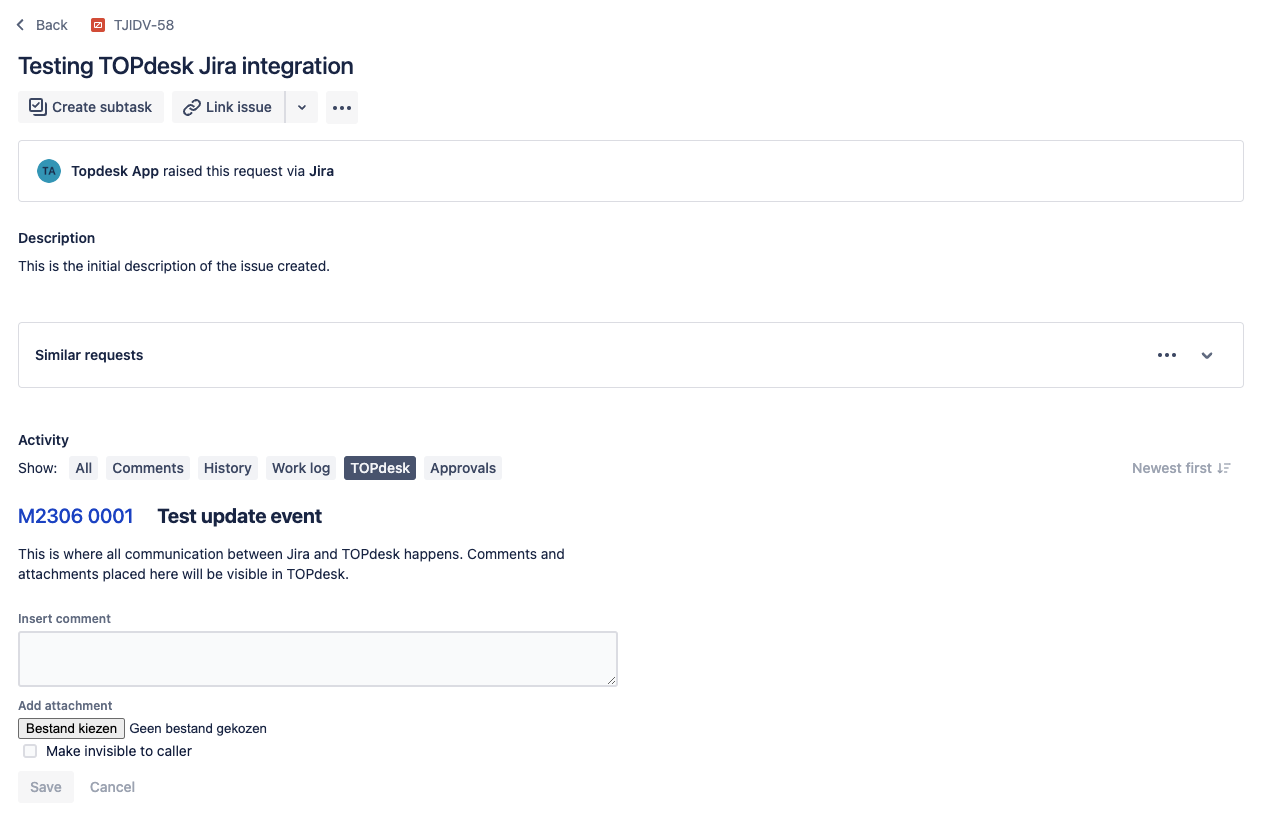Image resolution: width=1273 pixels, height=827 pixels.
Task: Expand the Similar requests panel chevron
Action: (1207, 355)
